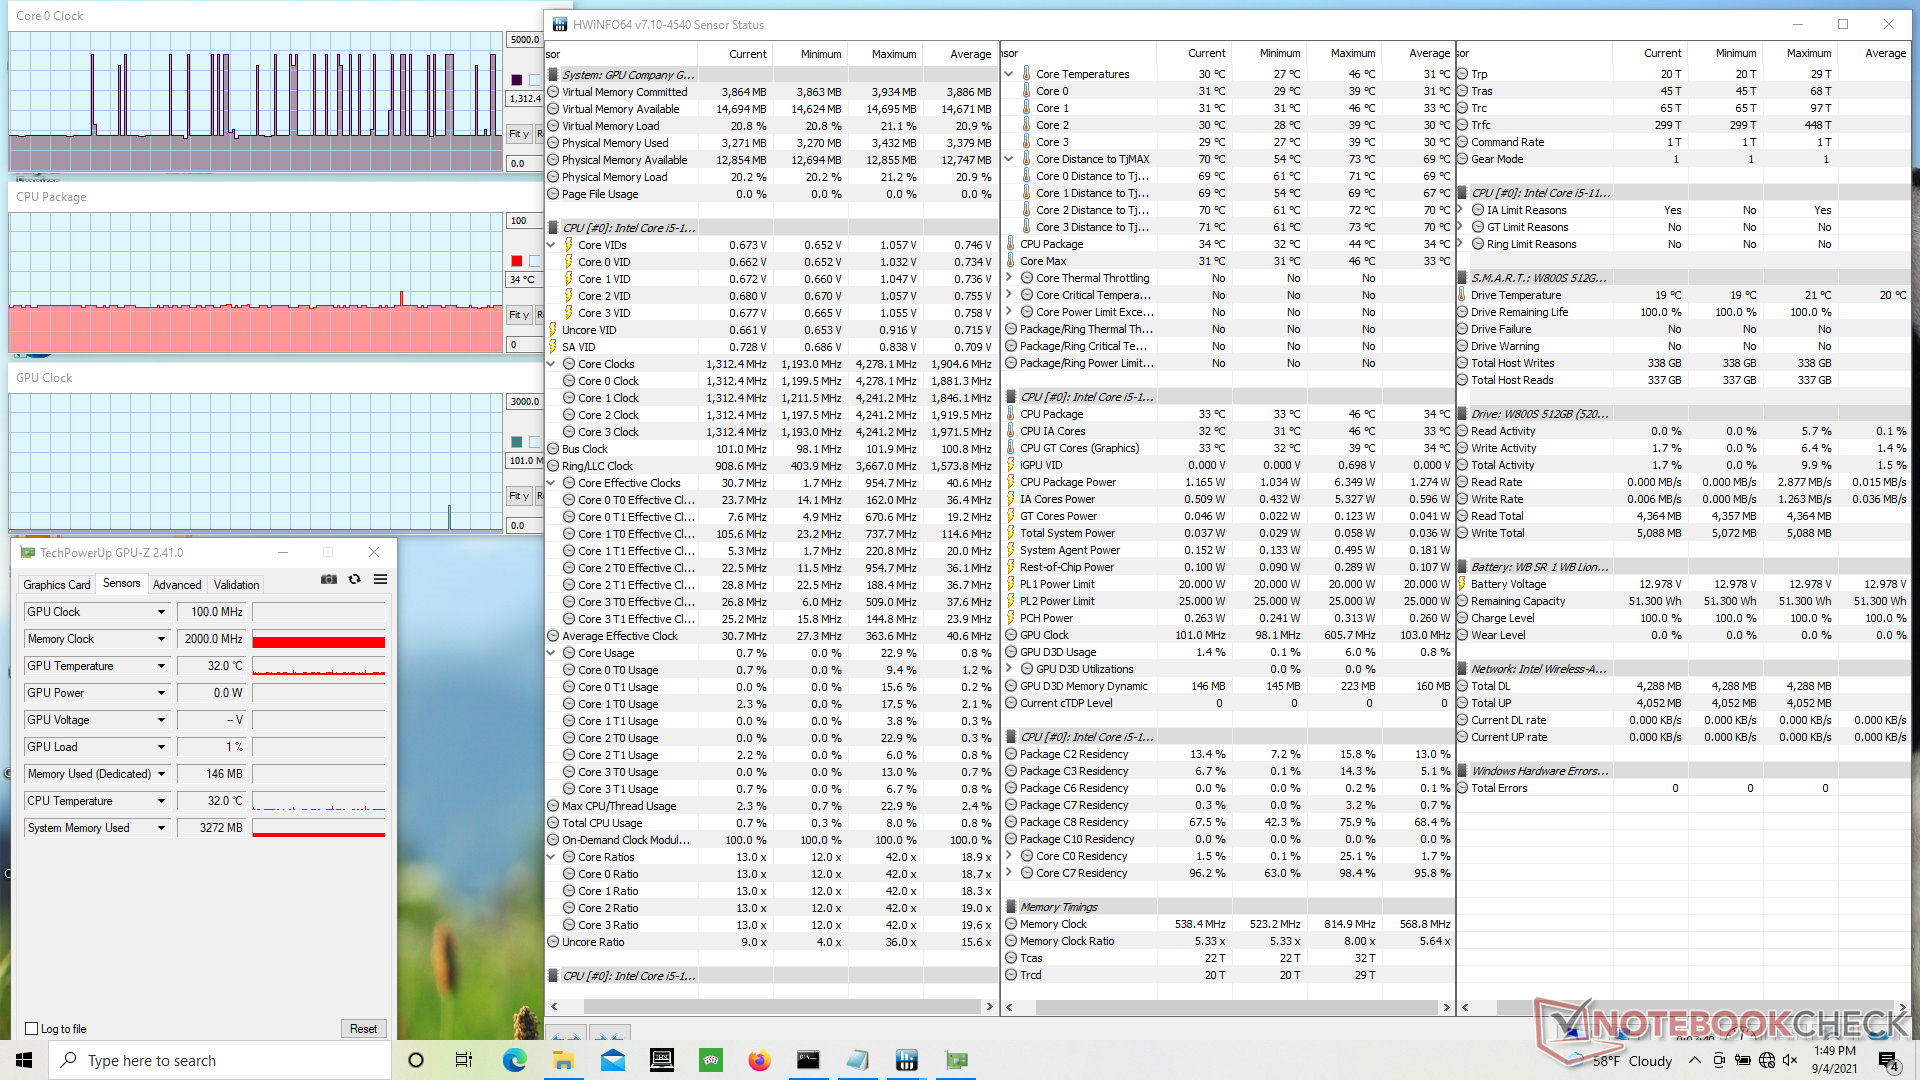
Task: Click the thermometer icon next to CPU Package temperature
Action: tap(1011, 244)
